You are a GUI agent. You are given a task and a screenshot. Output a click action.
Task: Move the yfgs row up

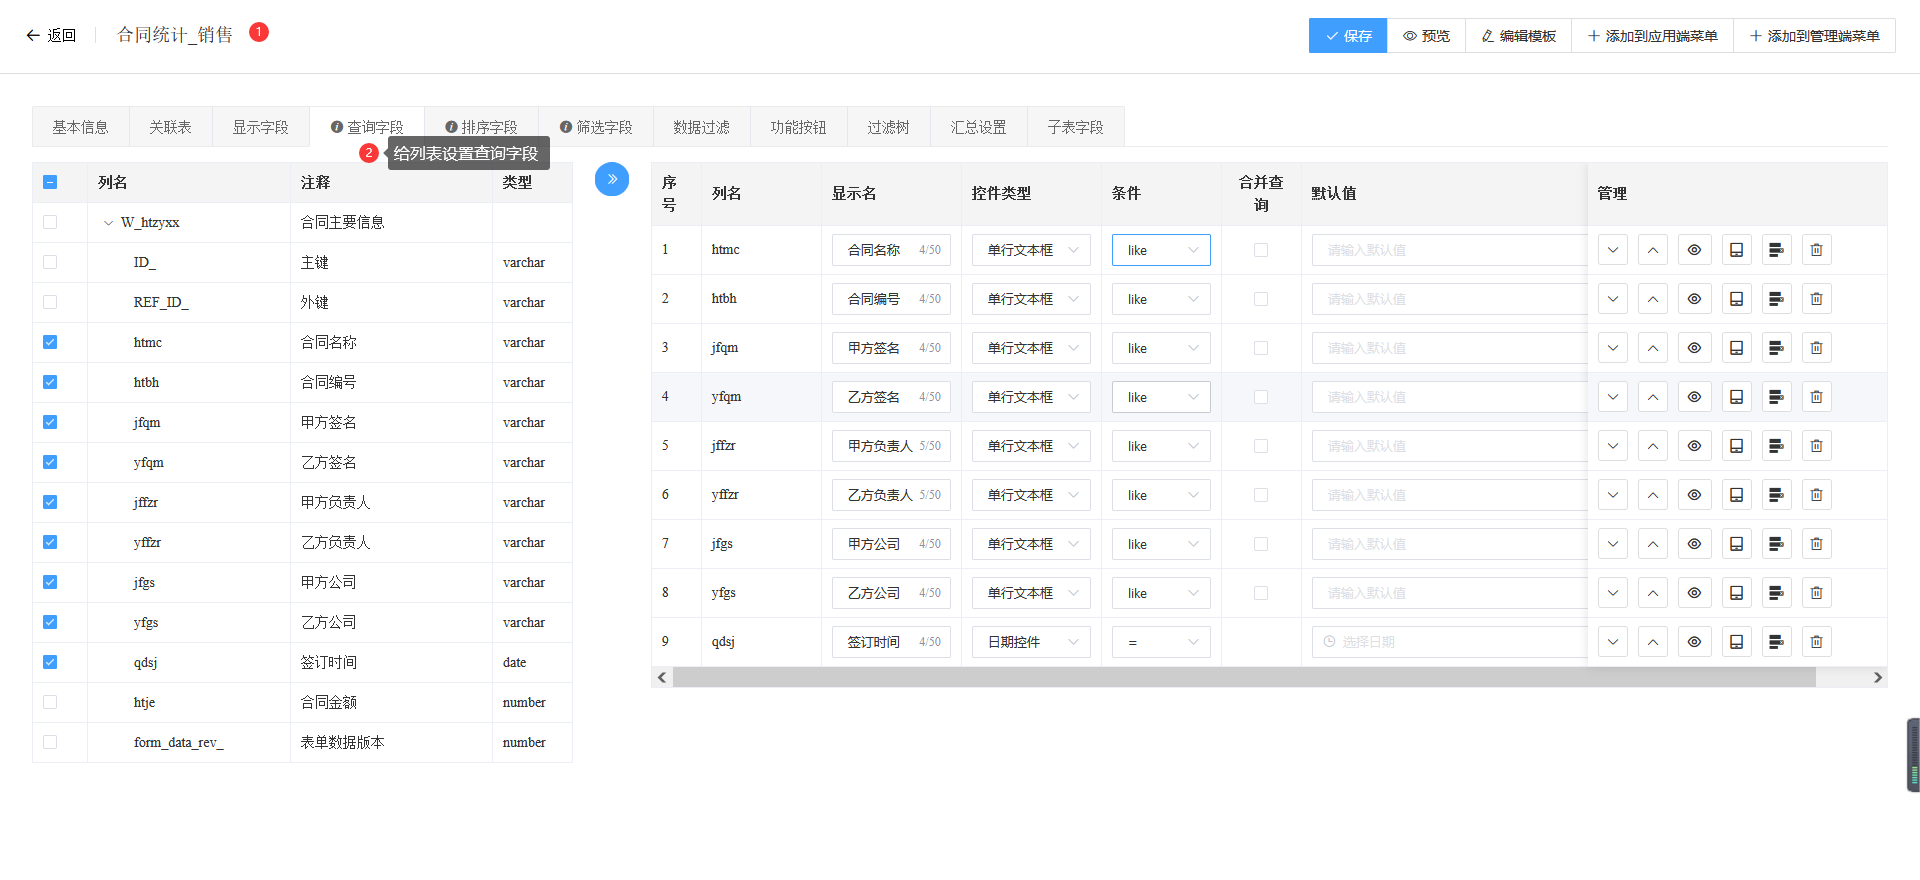[1654, 593]
